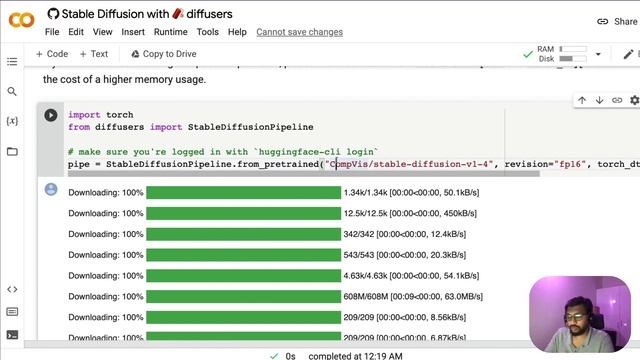Click the '12.5k/12.5k' download status text

[410, 213]
